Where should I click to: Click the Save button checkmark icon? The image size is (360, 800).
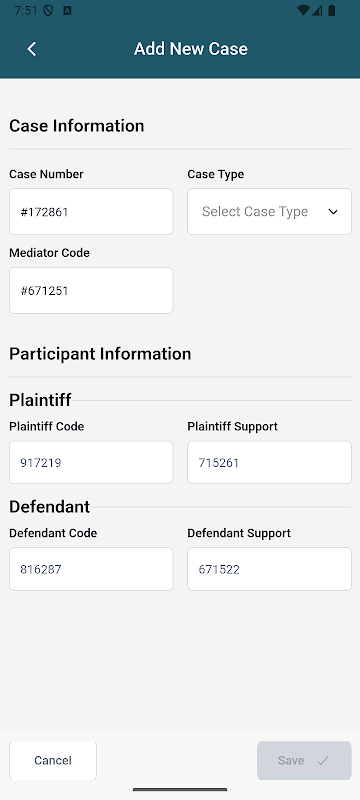[322, 760]
